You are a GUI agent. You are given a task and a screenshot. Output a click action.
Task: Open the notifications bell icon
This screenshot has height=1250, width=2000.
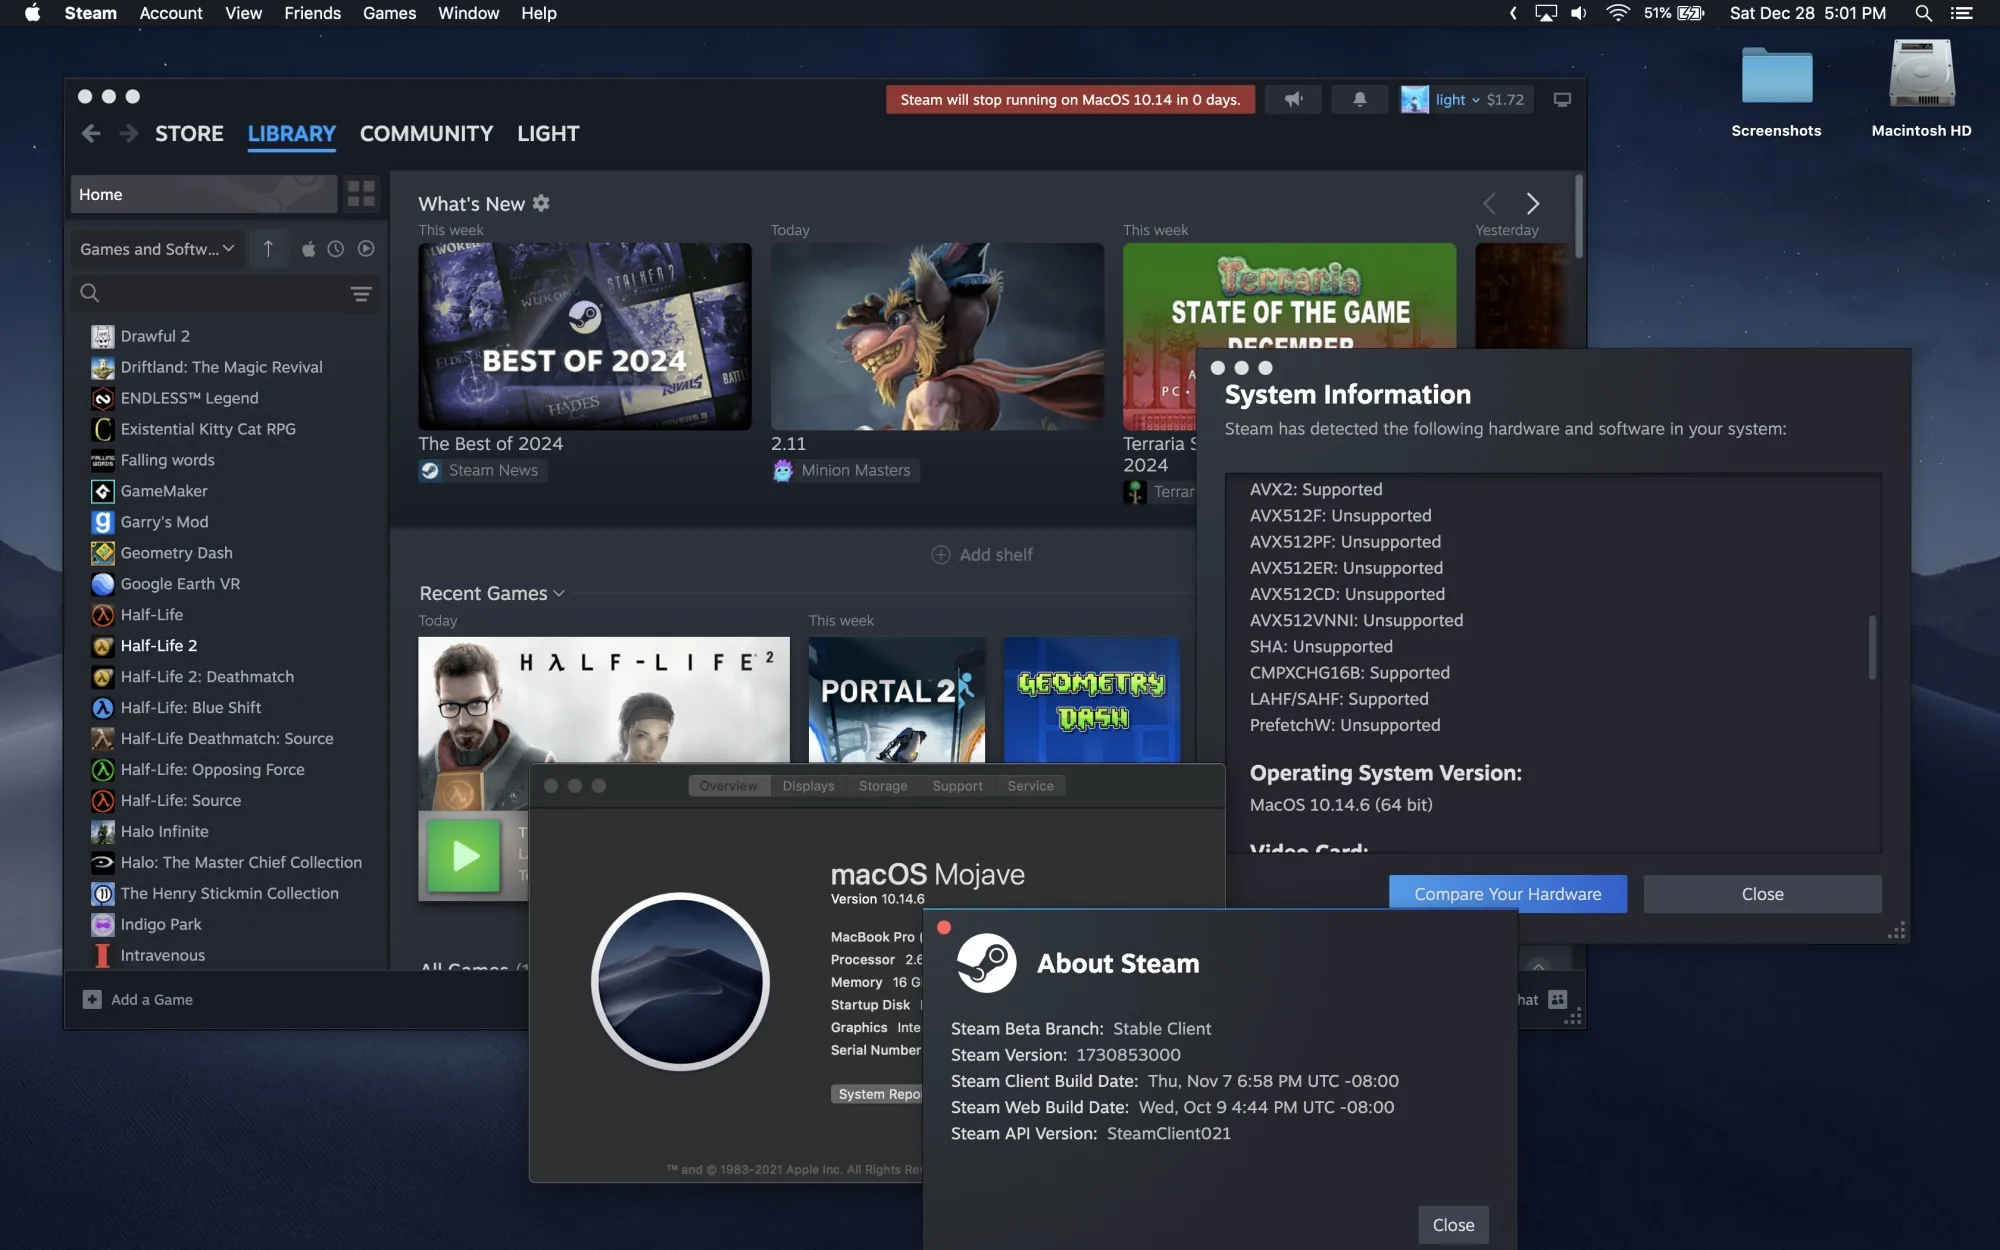tap(1359, 99)
